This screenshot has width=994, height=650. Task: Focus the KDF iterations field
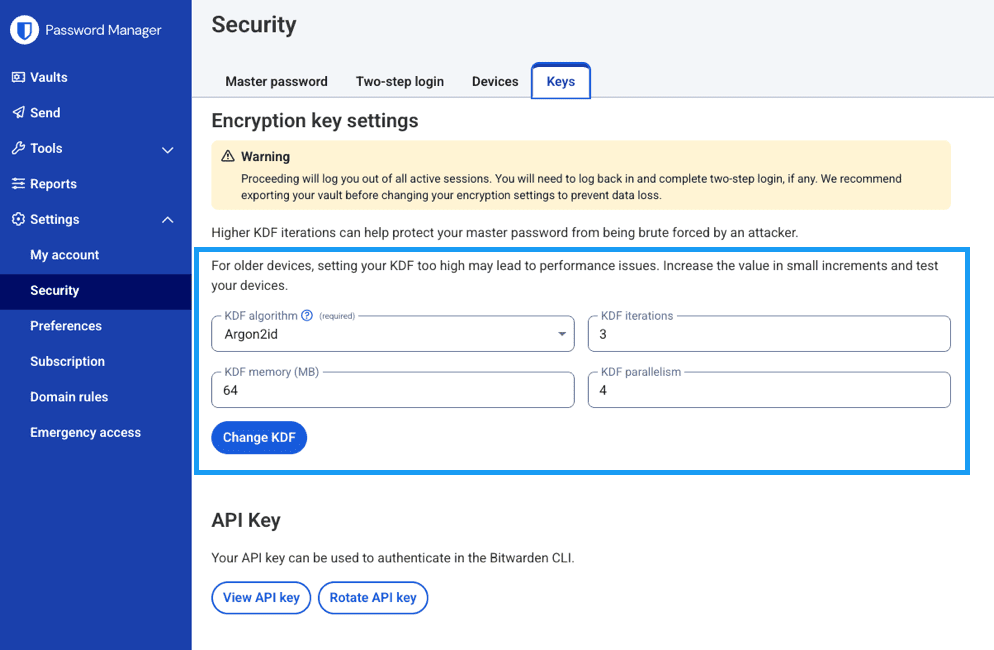pos(769,334)
